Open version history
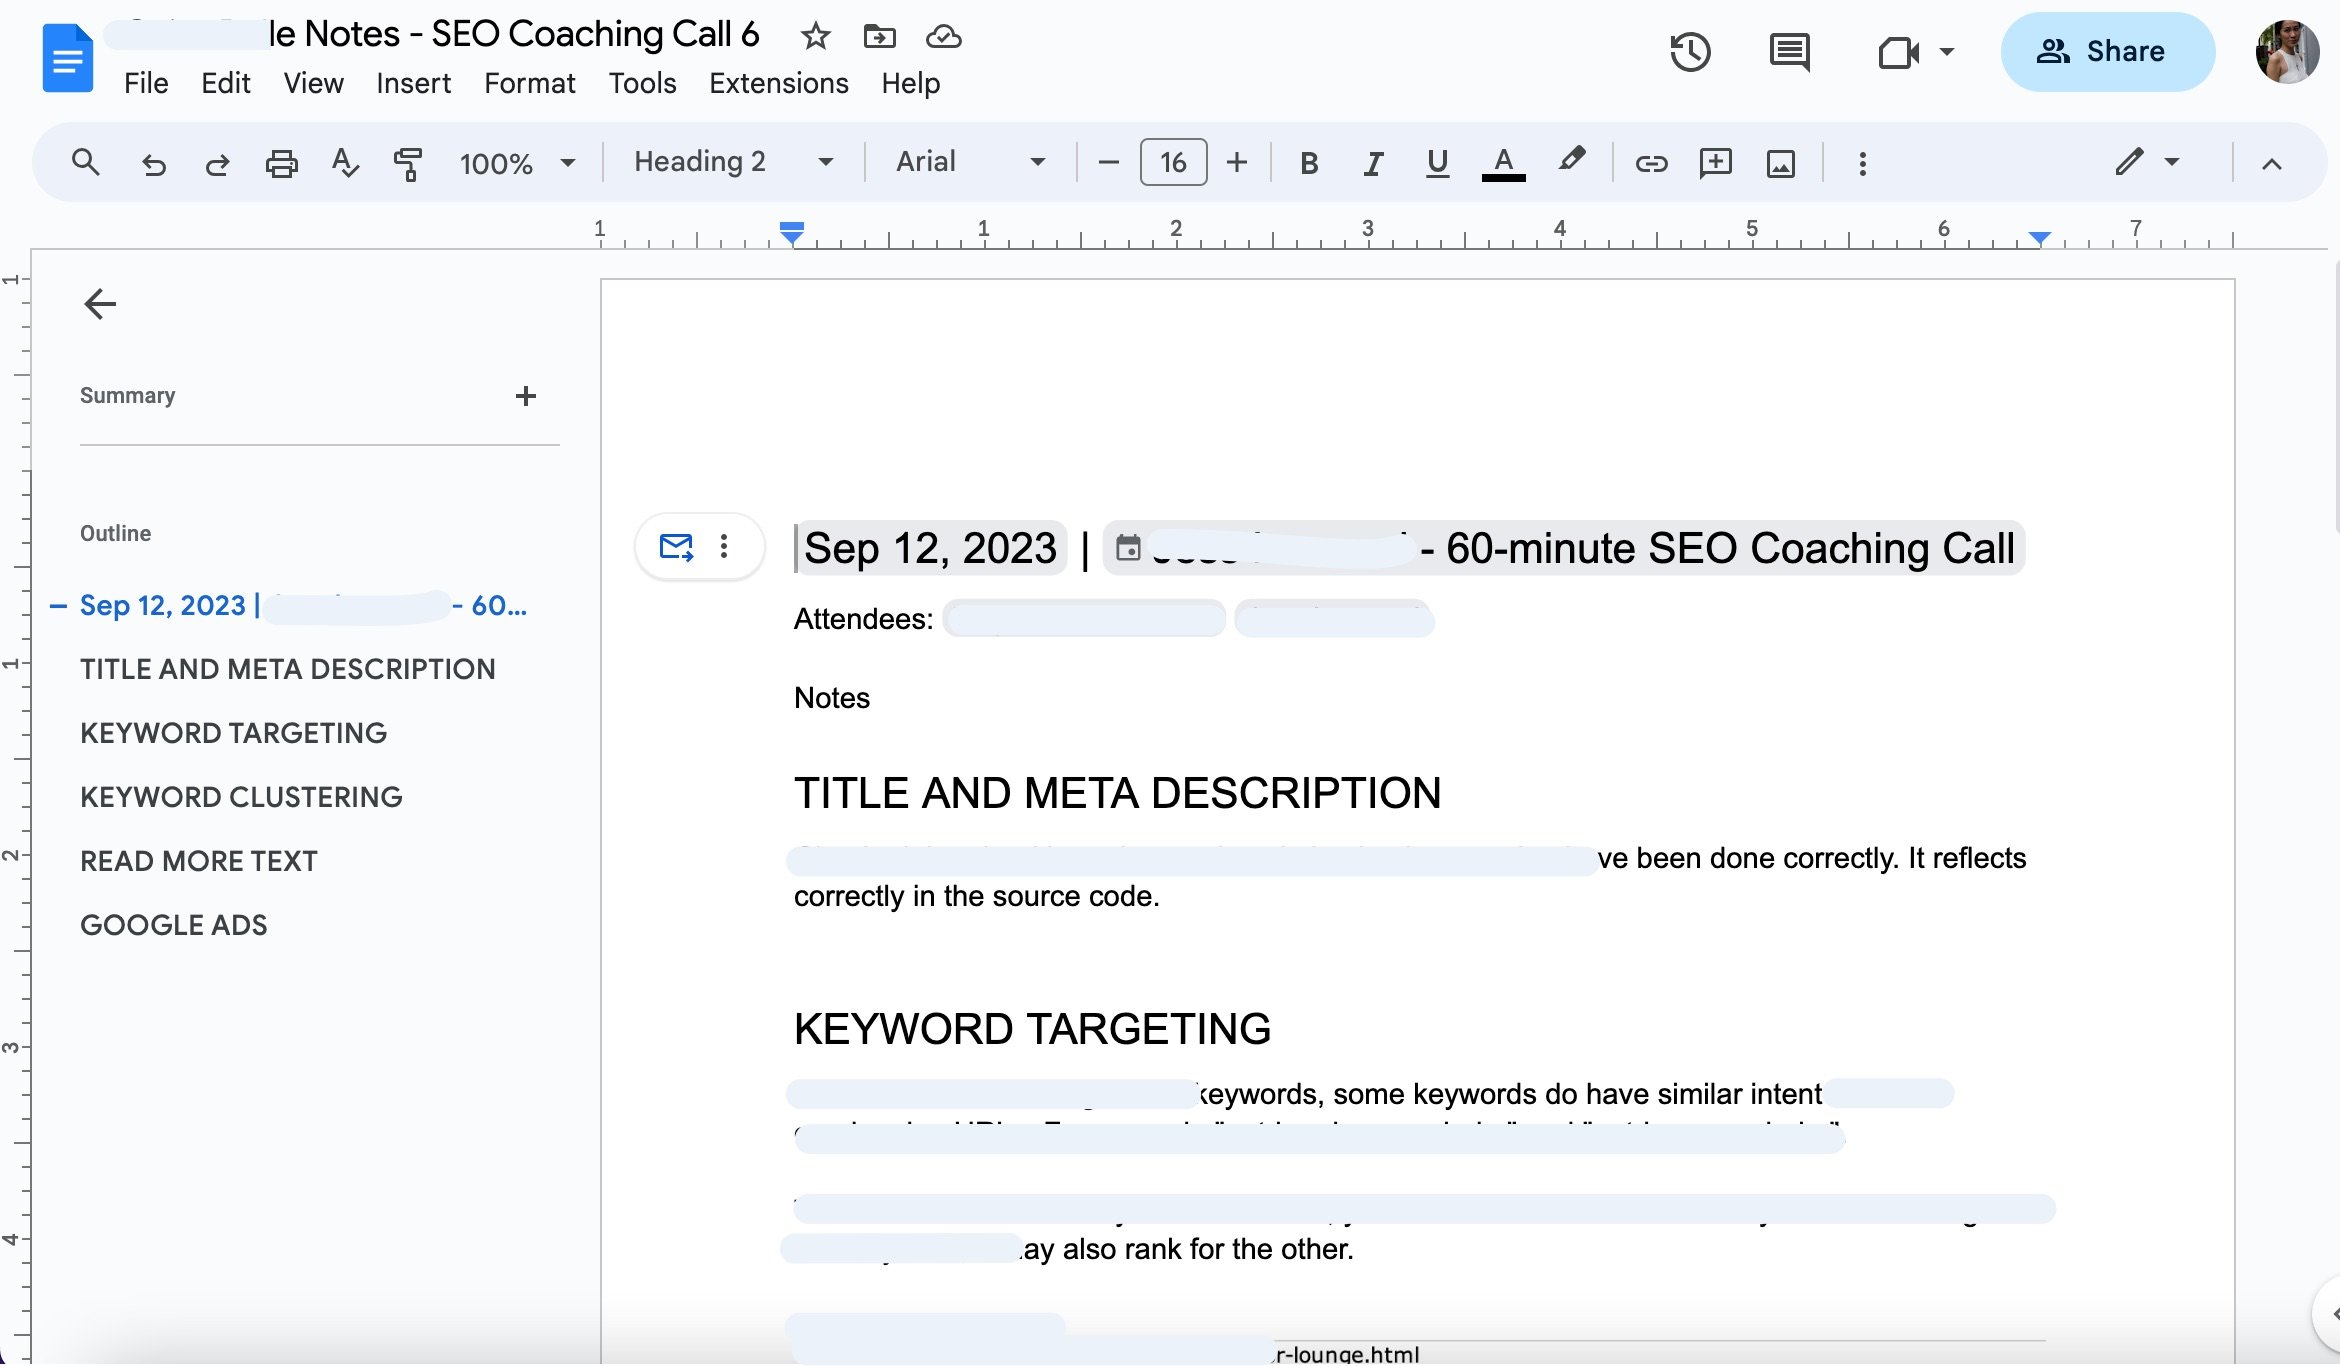Image resolution: width=2340 pixels, height=1366 pixels. coord(1690,52)
